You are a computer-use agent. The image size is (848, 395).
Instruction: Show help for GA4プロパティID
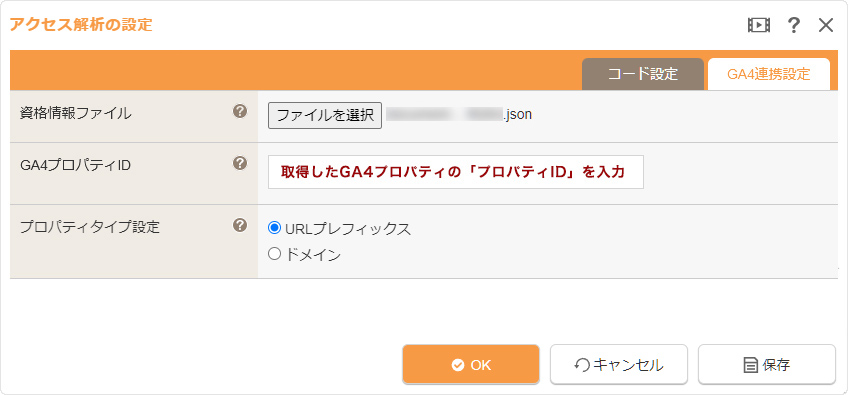(x=240, y=163)
